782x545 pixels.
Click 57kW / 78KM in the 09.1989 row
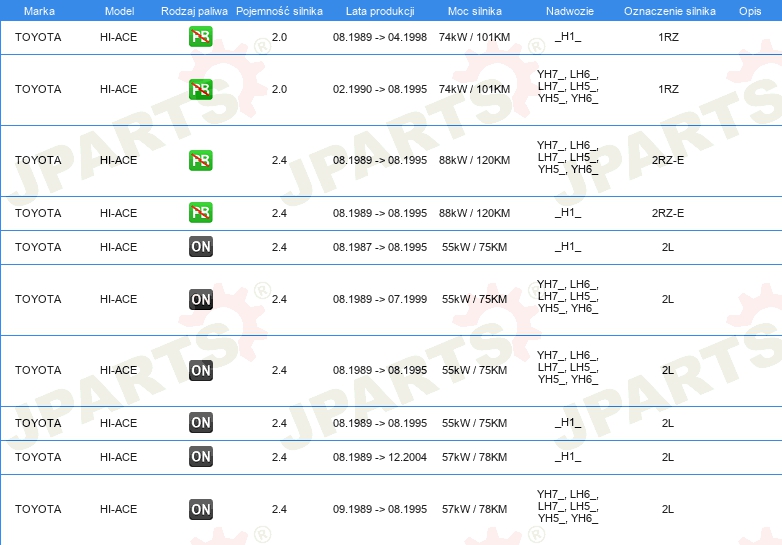tap(474, 509)
